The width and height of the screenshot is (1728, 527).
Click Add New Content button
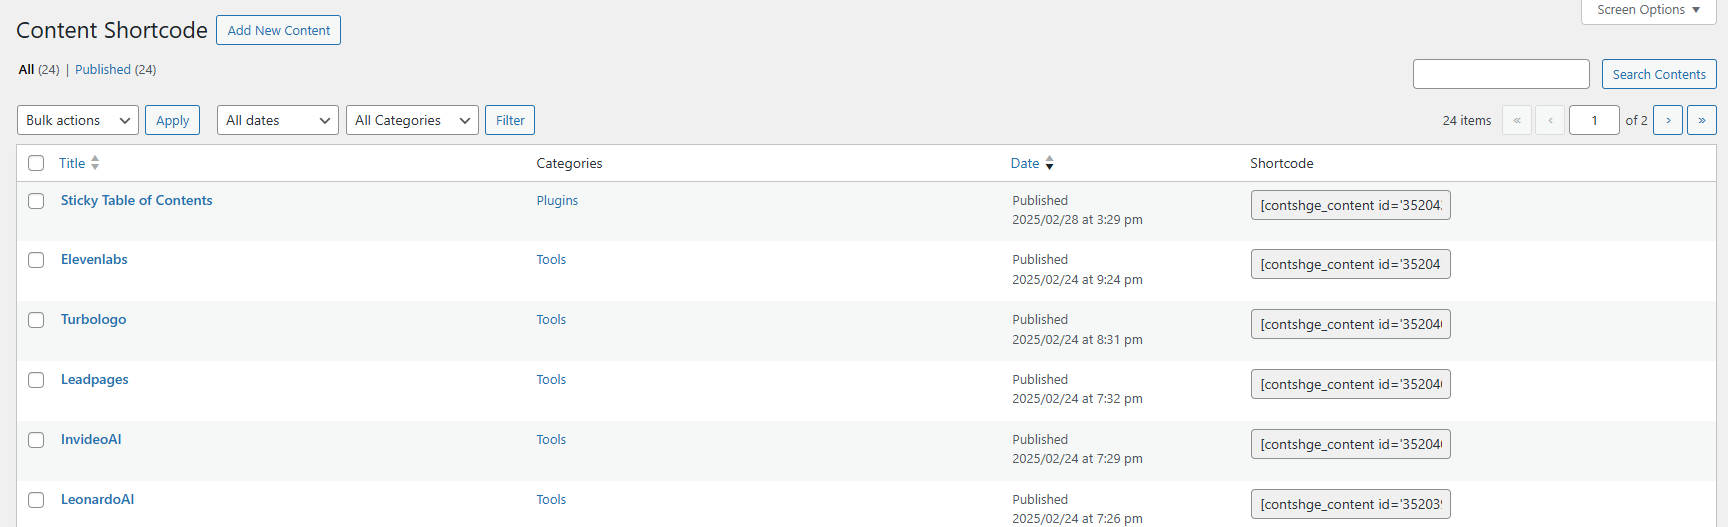pyautogui.click(x=279, y=30)
